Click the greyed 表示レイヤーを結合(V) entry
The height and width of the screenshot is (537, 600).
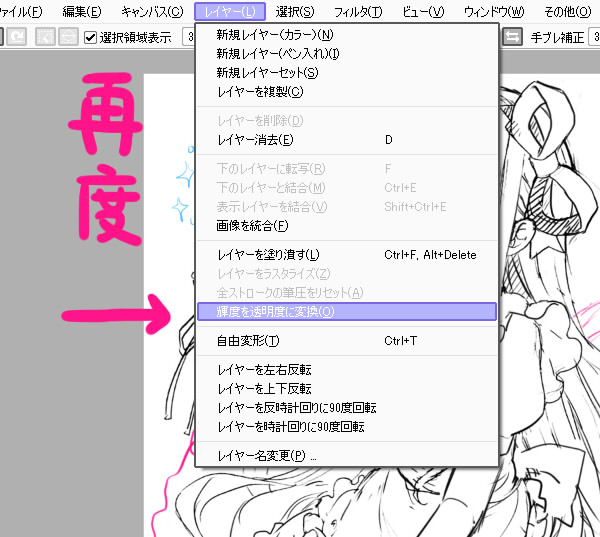347,207
